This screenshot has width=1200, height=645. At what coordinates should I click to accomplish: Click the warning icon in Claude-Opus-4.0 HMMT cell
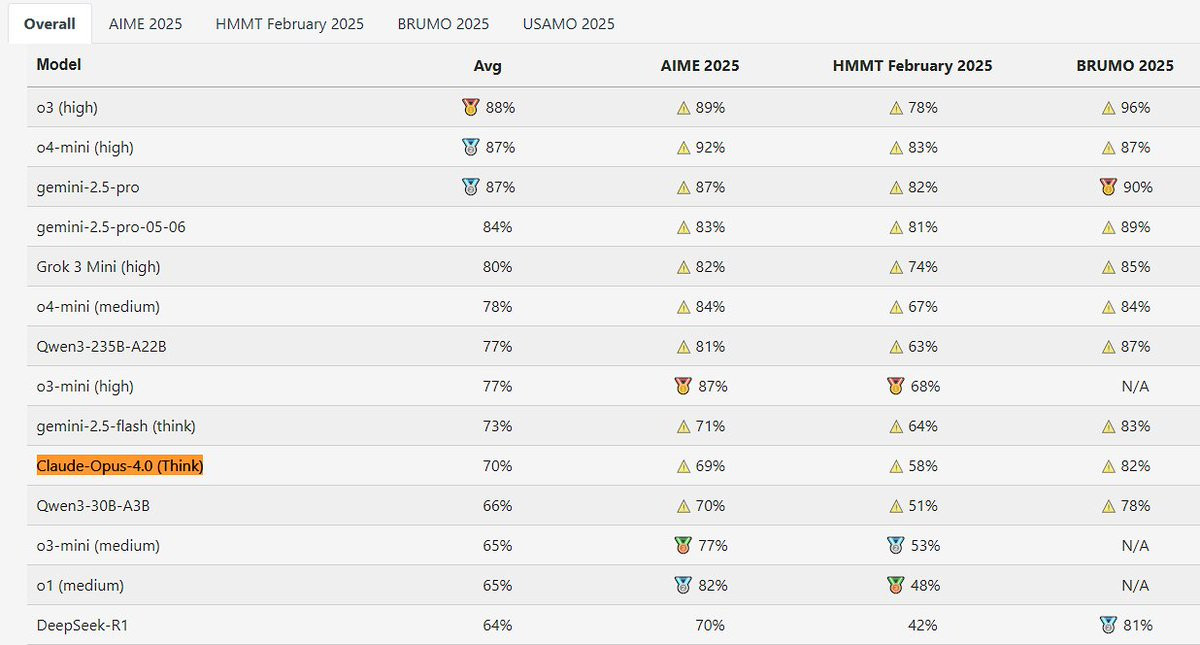coord(896,467)
